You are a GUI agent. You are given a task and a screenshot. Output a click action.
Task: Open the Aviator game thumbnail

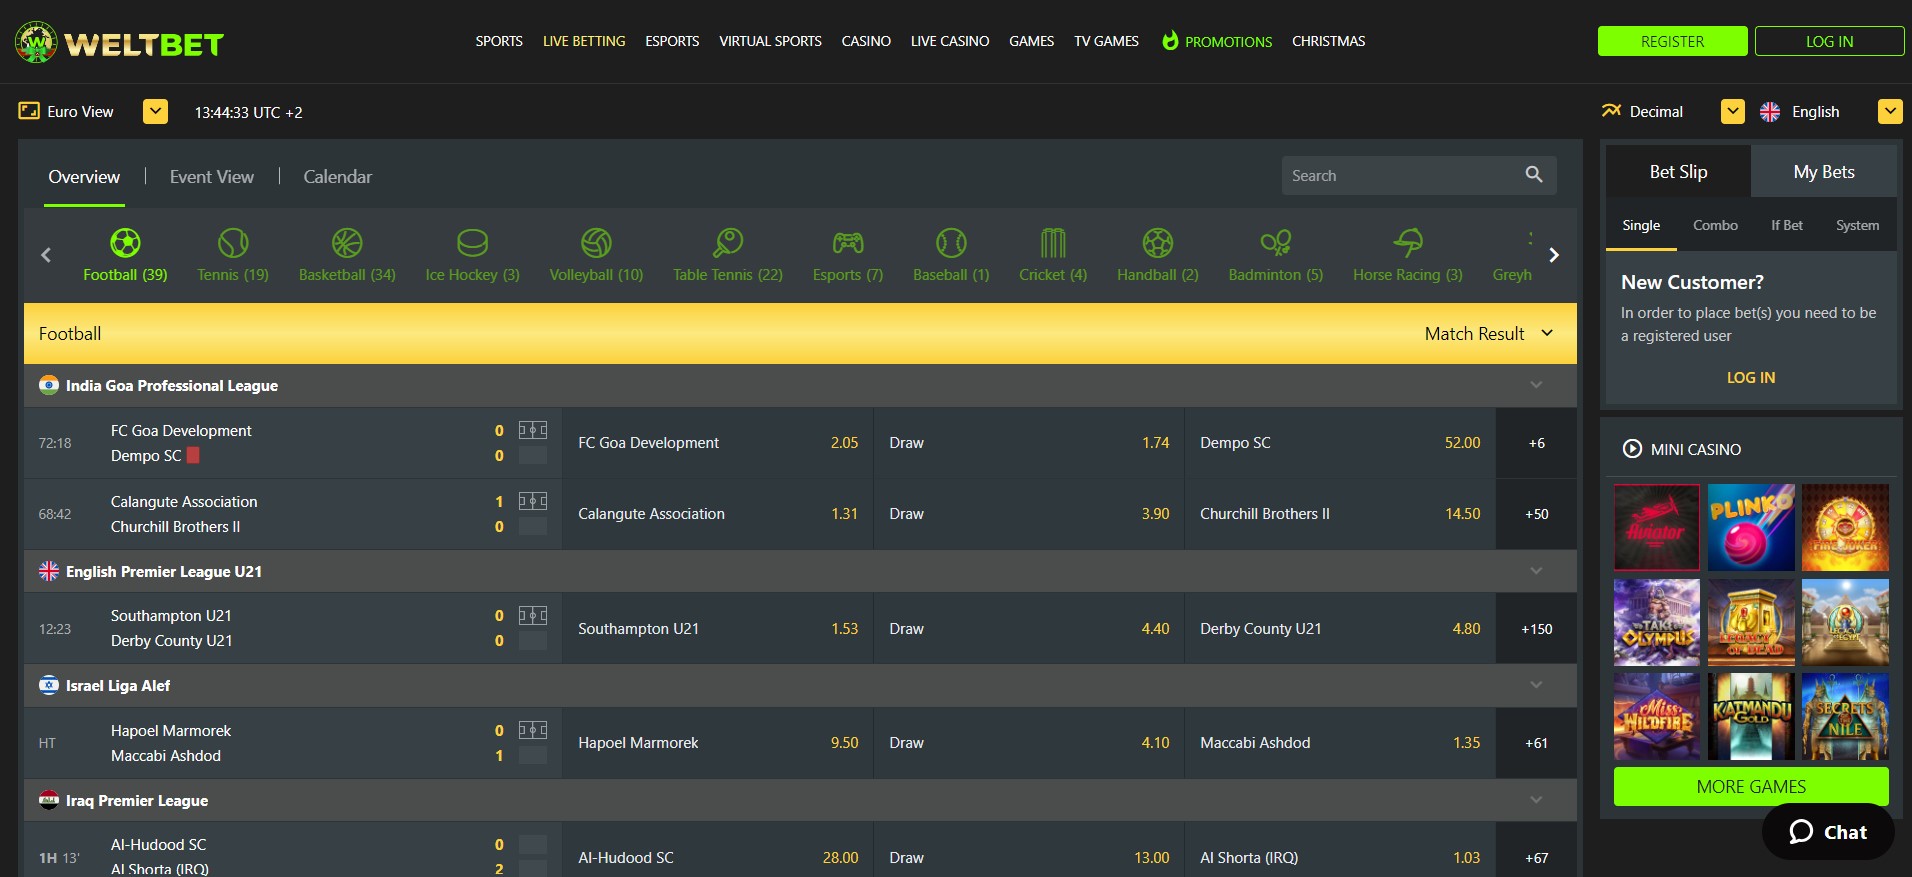1656,527
